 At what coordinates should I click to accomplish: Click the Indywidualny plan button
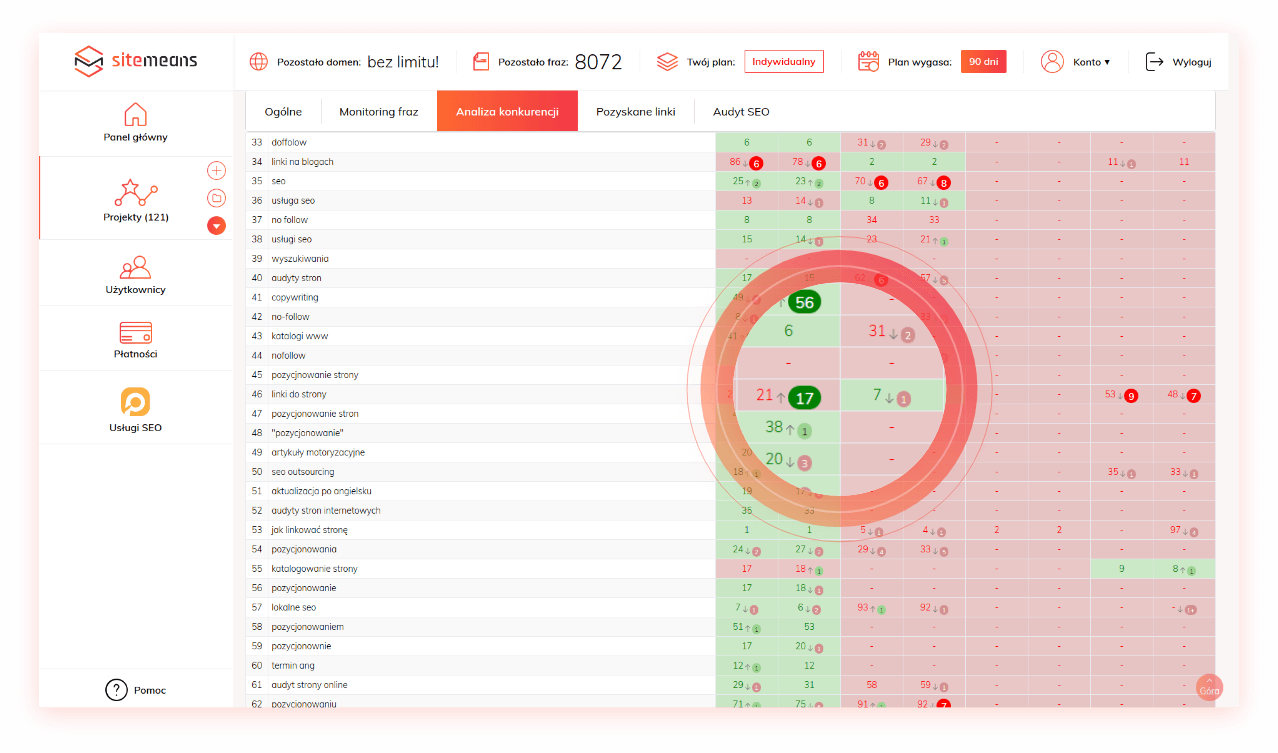(784, 62)
